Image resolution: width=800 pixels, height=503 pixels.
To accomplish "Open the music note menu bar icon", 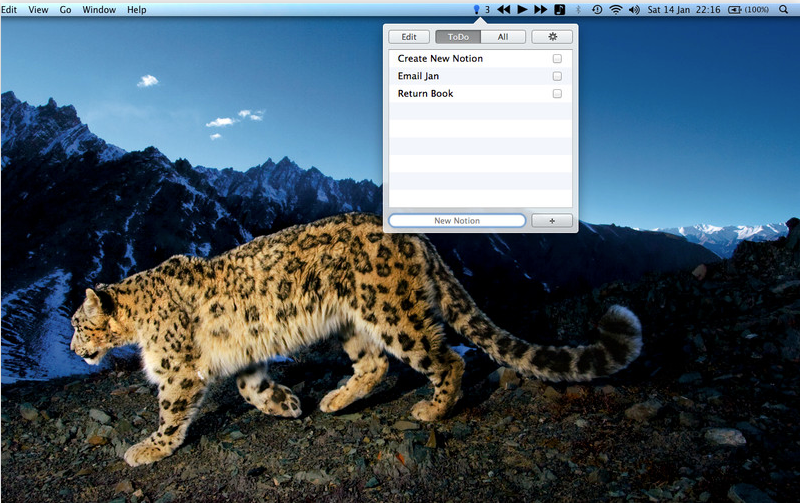I will click(560, 9).
